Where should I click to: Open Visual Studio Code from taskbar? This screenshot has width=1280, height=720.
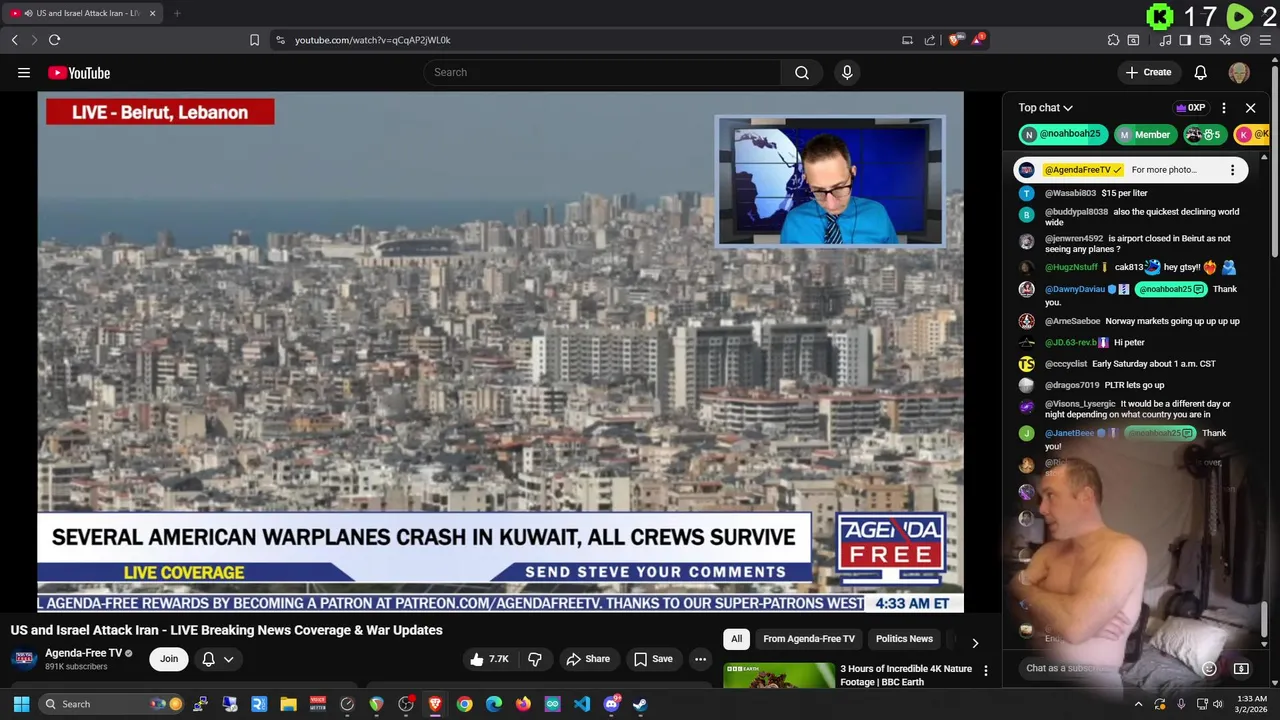click(582, 704)
